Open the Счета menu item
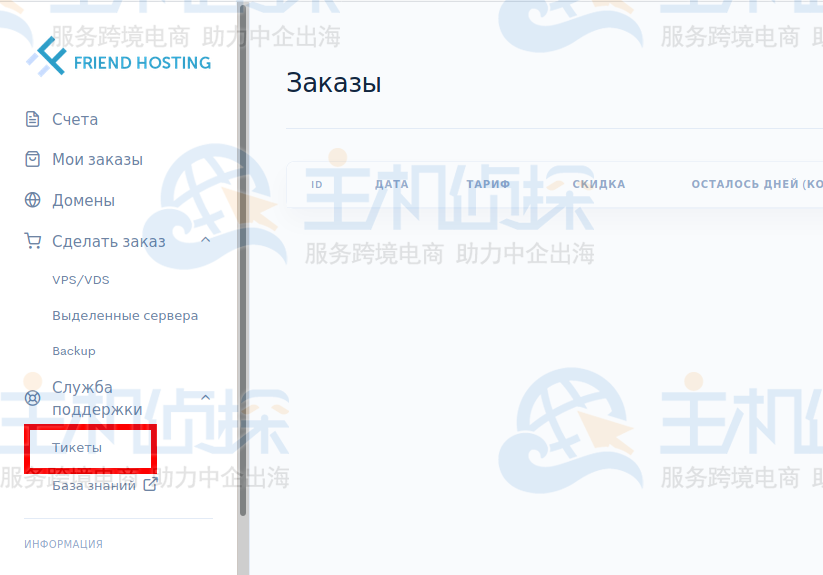 click(x=75, y=120)
